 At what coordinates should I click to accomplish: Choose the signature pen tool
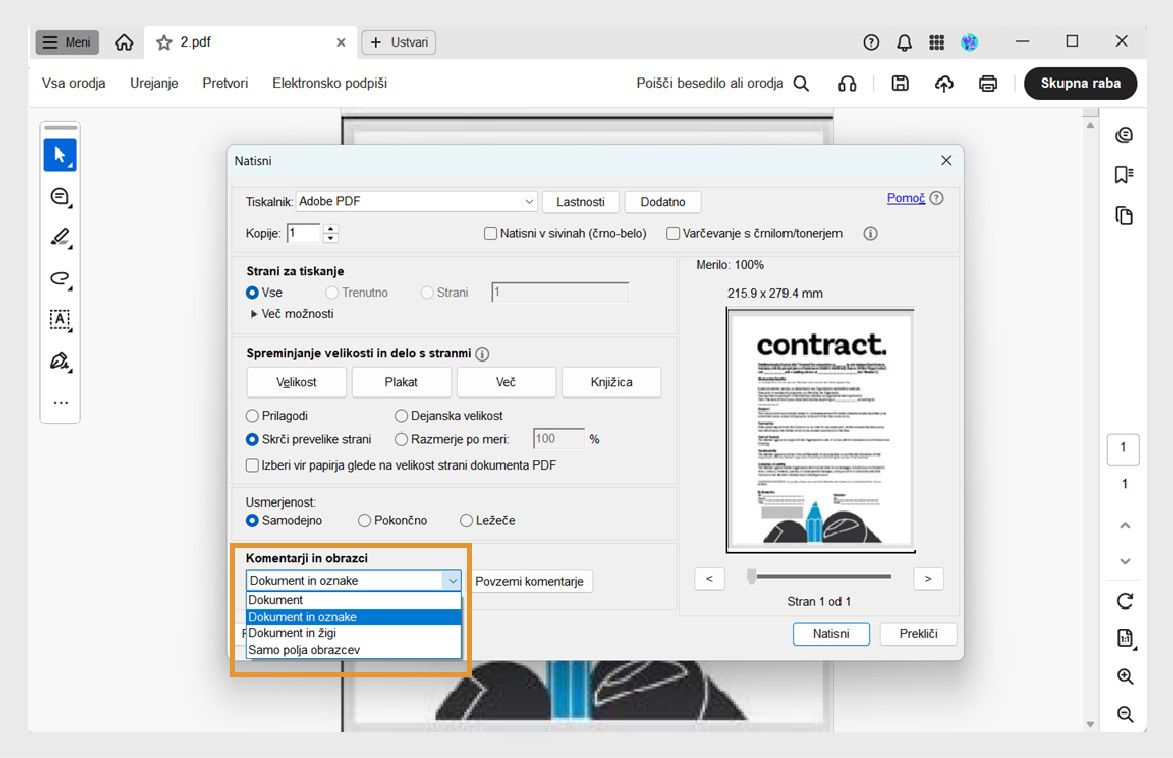60,362
